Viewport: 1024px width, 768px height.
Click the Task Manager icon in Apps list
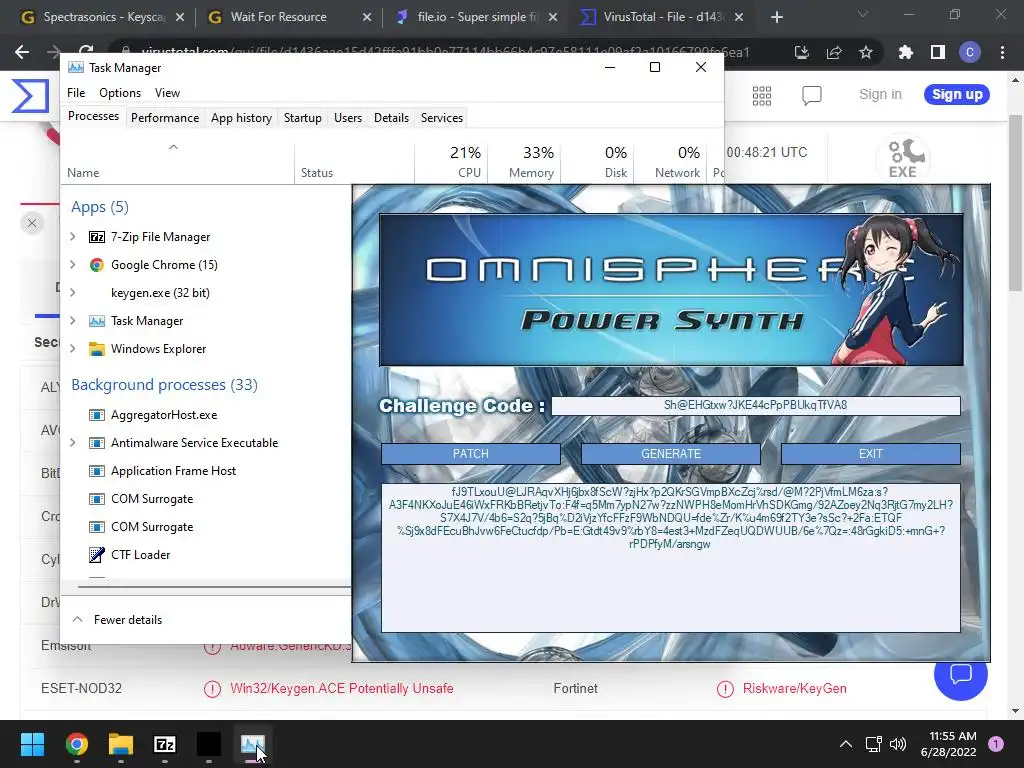tap(97, 321)
